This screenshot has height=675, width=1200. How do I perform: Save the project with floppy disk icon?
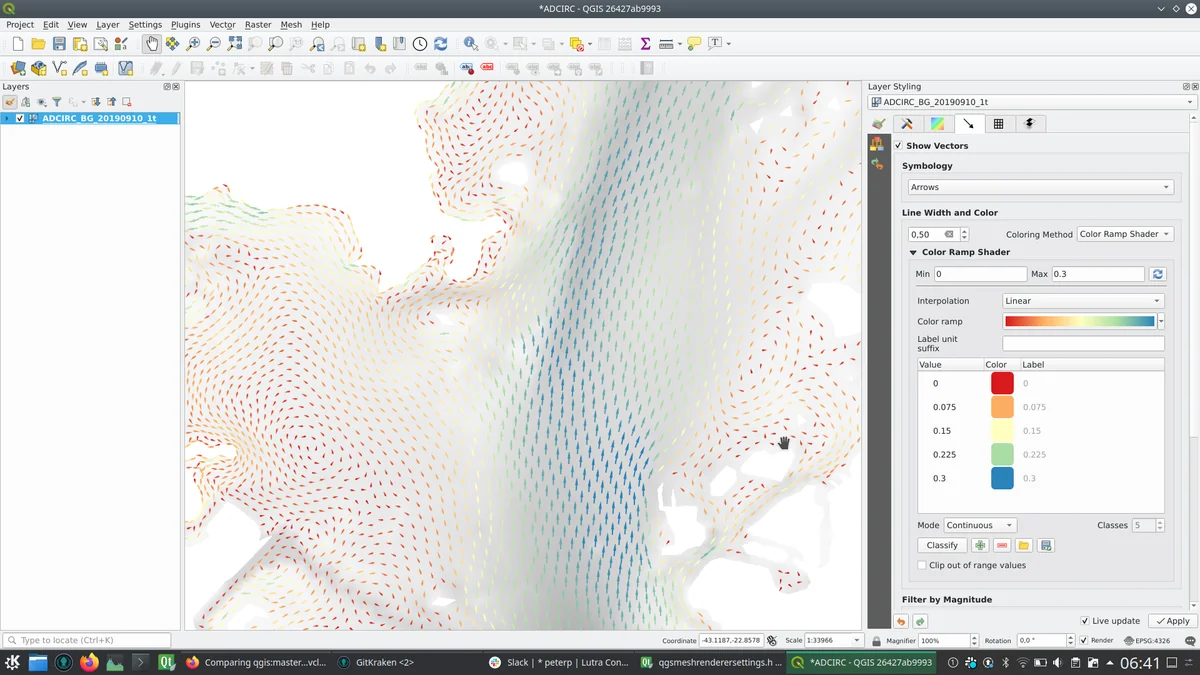click(x=59, y=44)
